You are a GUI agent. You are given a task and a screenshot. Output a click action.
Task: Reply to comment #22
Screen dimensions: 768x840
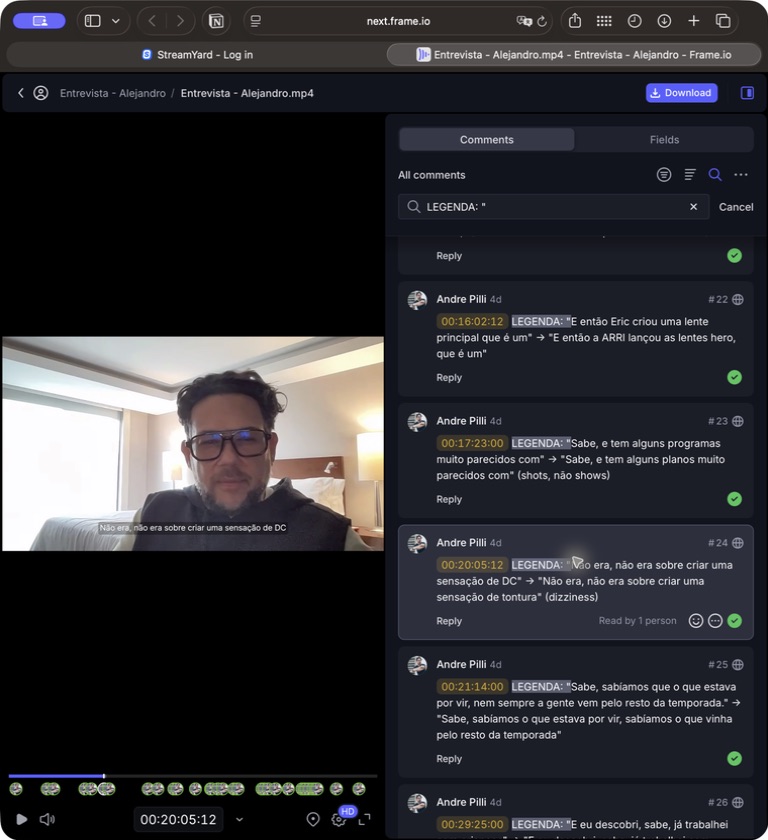point(449,378)
